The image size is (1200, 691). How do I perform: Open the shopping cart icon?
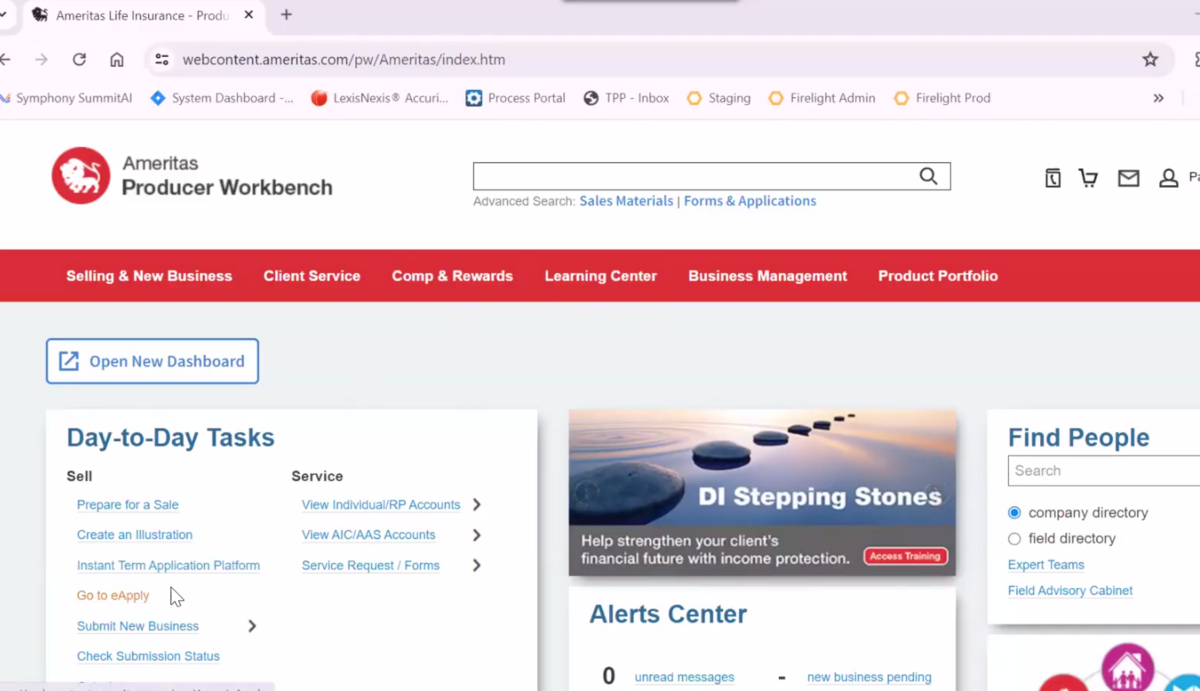click(1088, 178)
